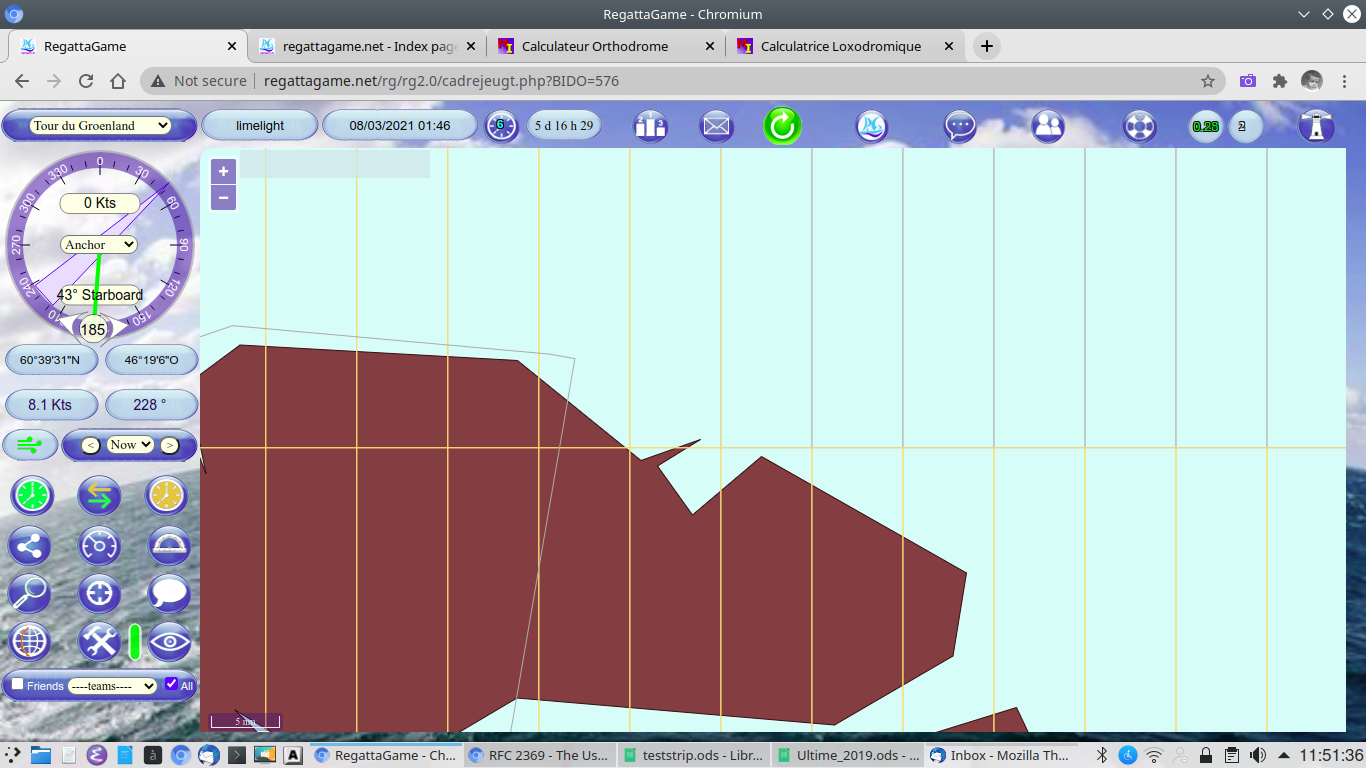Click the volume icon in system tray

click(1258, 755)
